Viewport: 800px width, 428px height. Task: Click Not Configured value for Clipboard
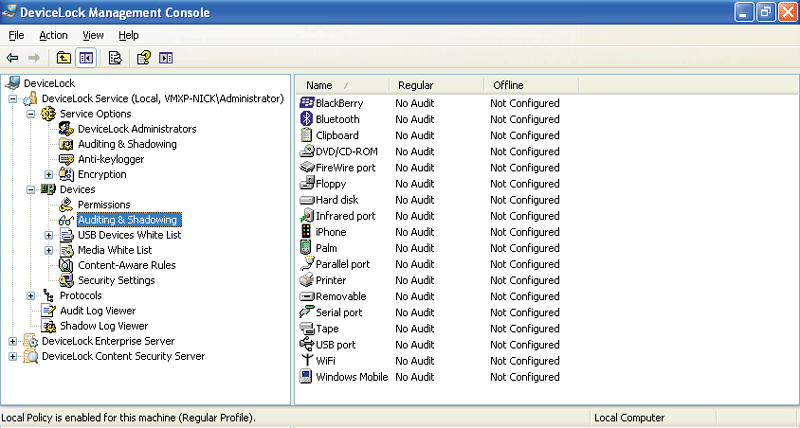pos(525,135)
